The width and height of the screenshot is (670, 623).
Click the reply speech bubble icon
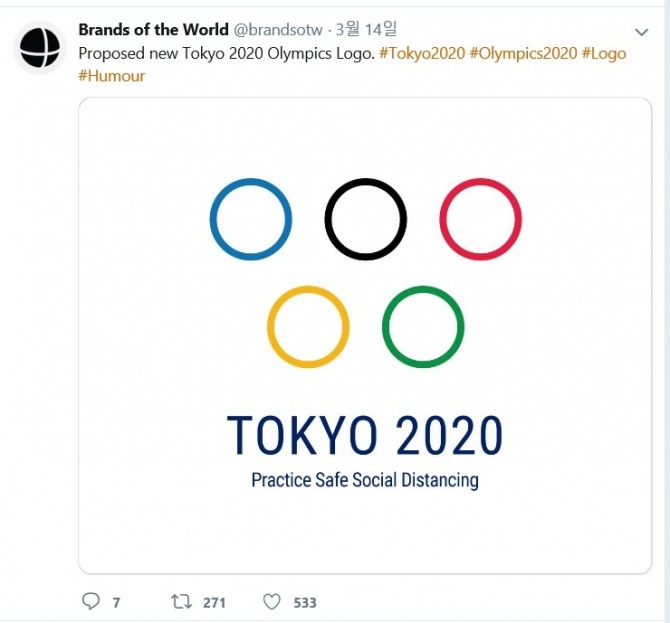[x=91, y=601]
